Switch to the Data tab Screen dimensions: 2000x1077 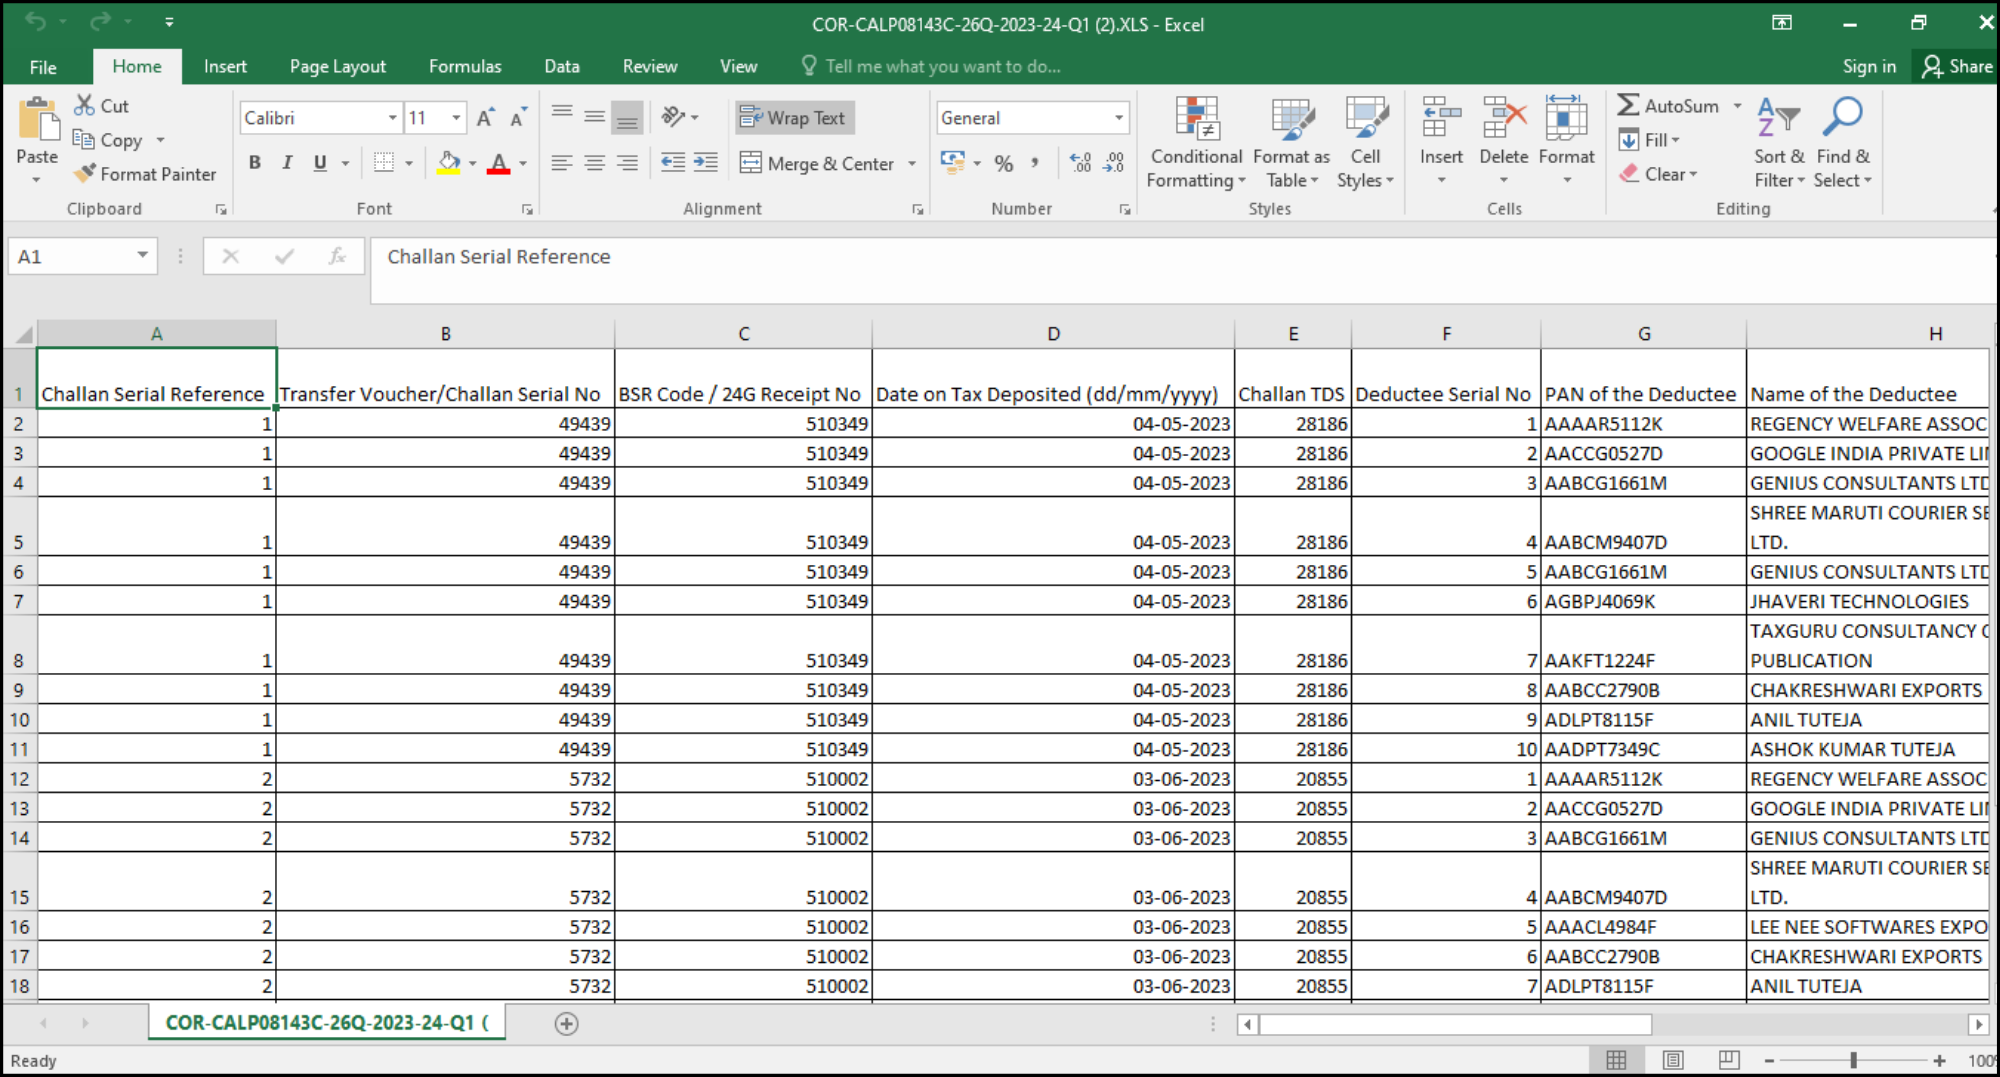click(x=562, y=66)
